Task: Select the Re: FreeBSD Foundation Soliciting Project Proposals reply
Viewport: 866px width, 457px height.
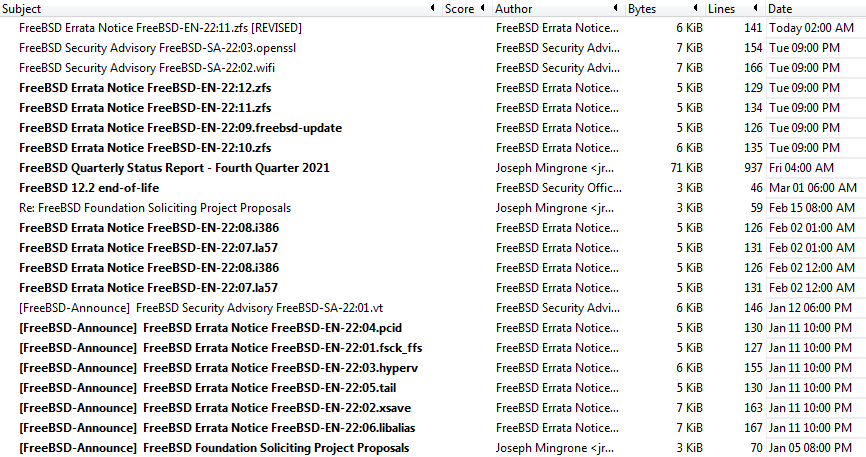Action: [x=155, y=208]
